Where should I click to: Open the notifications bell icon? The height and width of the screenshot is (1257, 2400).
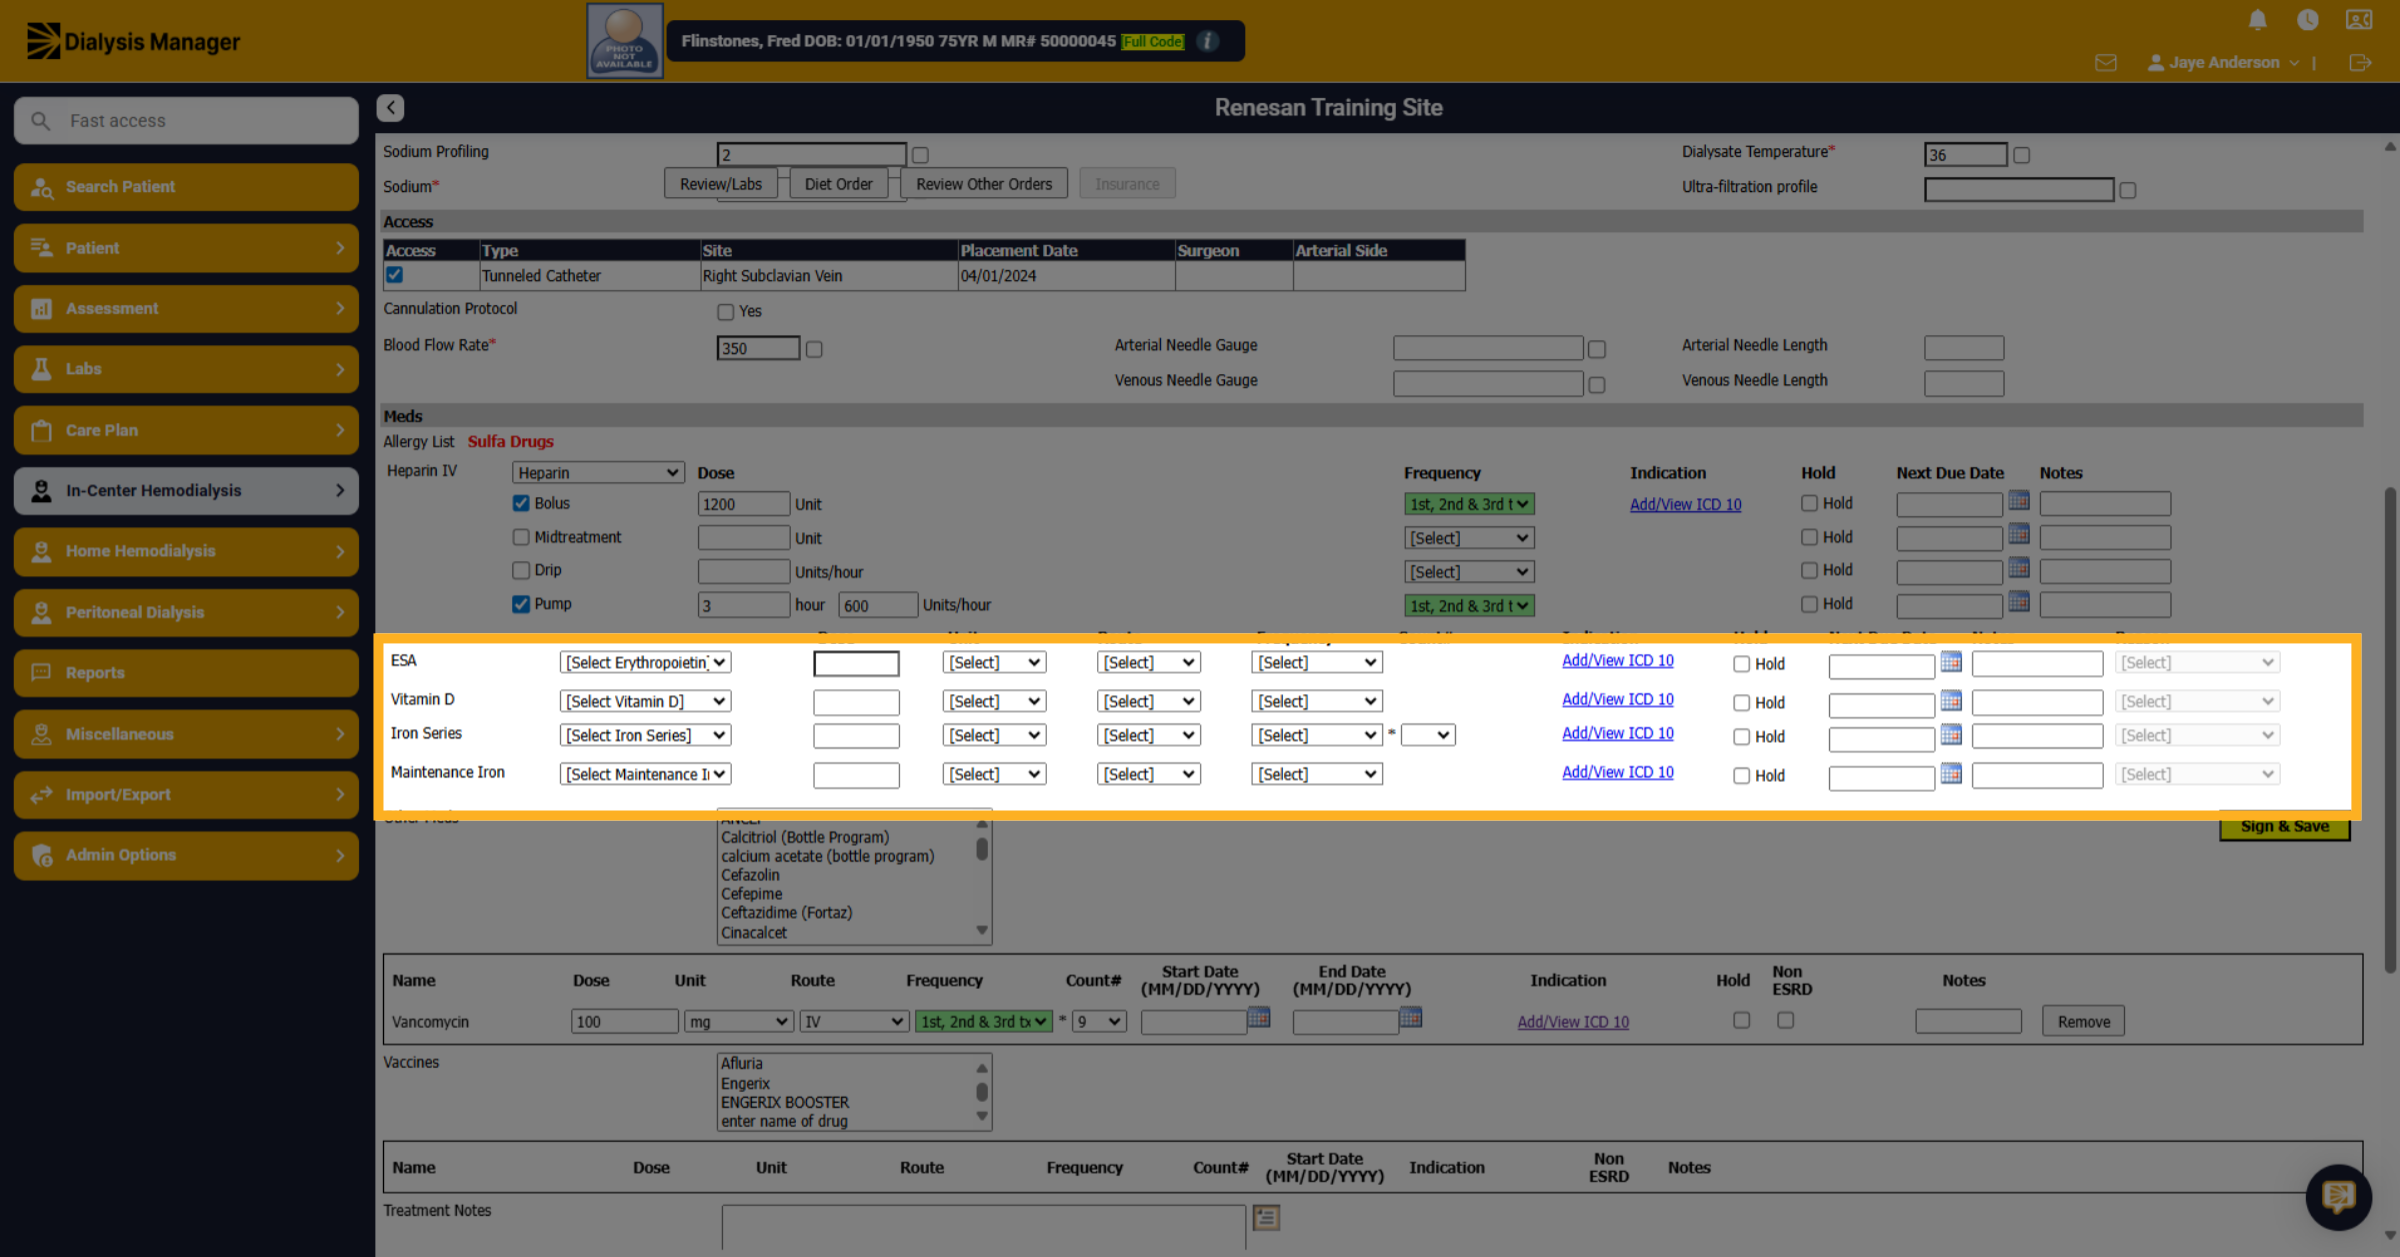tap(2257, 20)
